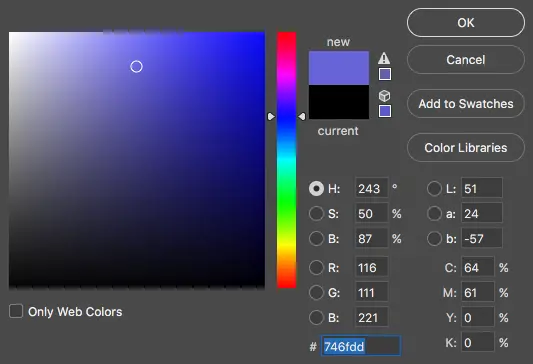The image size is (533, 364).
Task: Click the hue slider's left arrow handle
Action: coord(271,117)
